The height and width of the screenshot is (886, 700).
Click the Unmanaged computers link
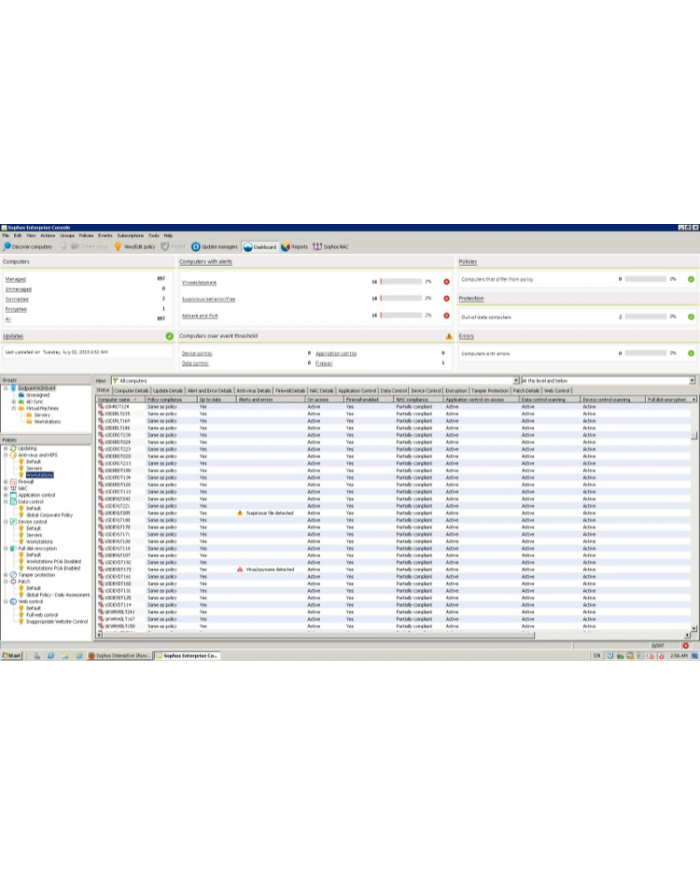point(18,289)
